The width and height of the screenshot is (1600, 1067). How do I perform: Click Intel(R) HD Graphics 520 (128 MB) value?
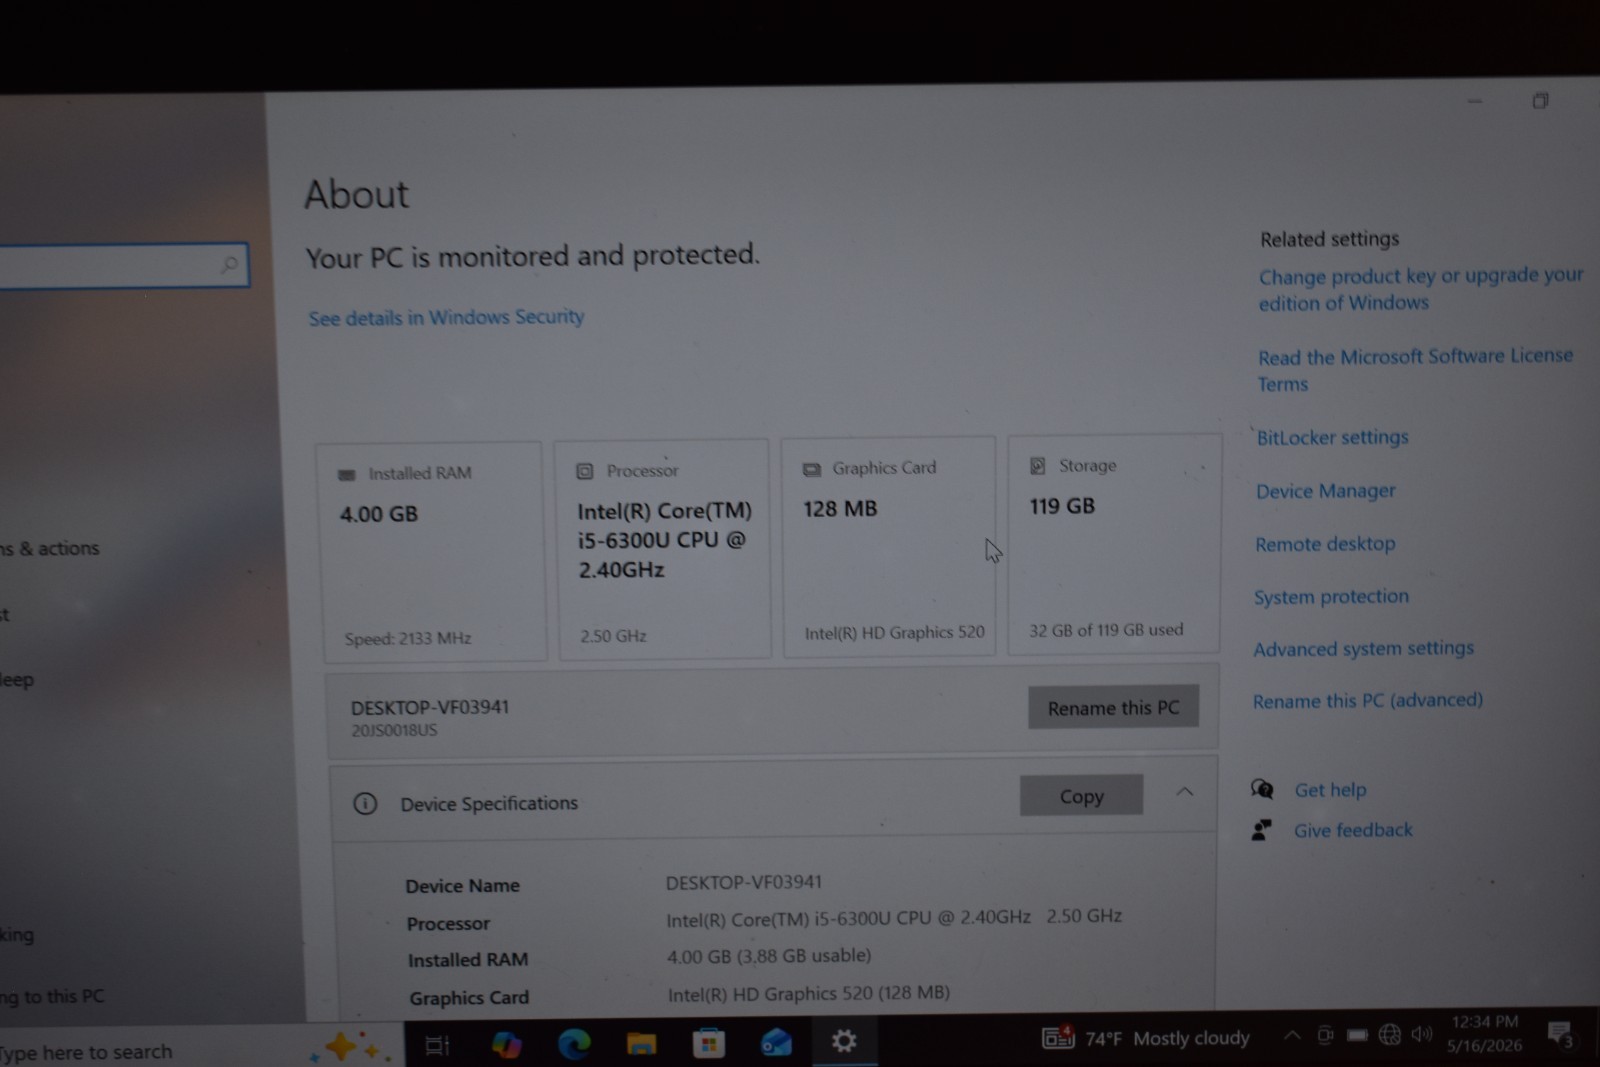point(808,993)
